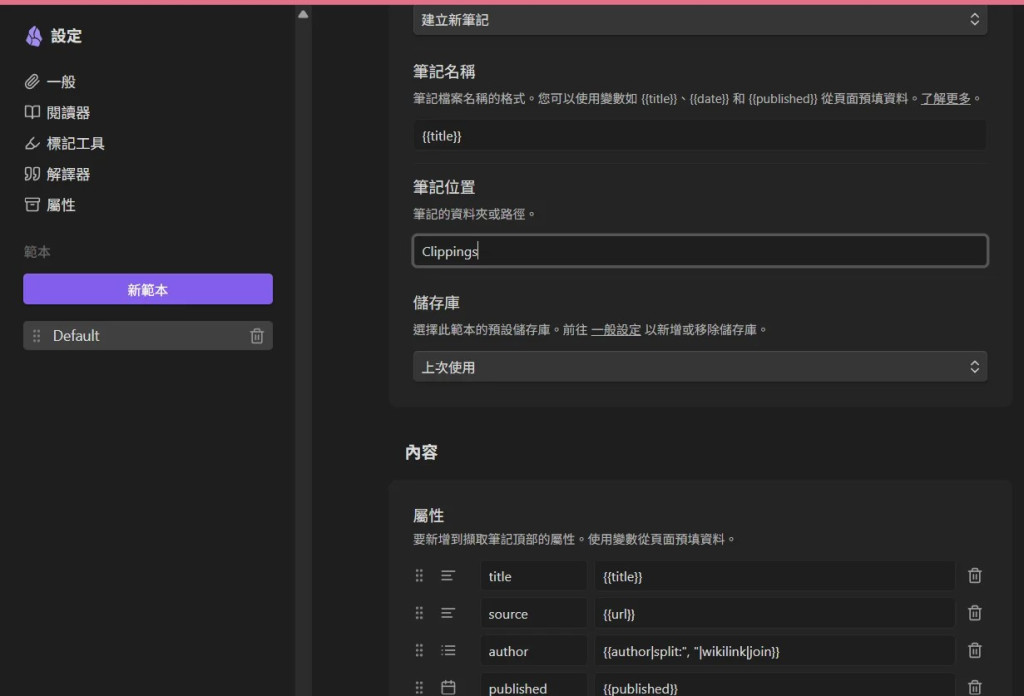Click the scrollbar up arrow
Screen dimensions: 1024x696
pos(303,14)
